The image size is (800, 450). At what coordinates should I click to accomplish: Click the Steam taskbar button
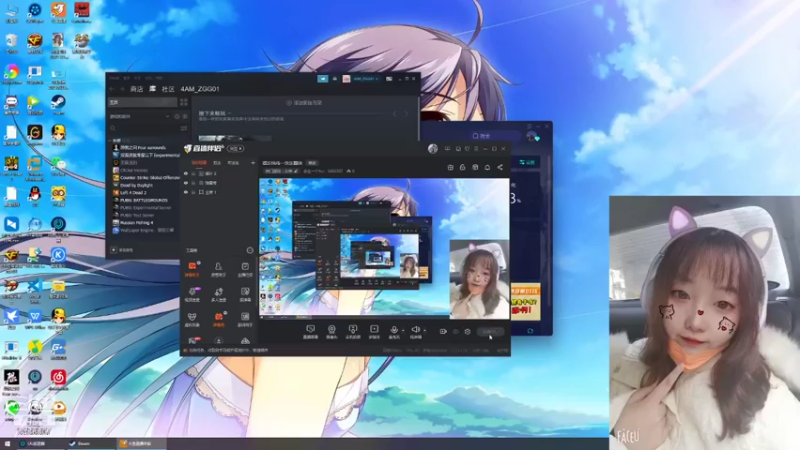(x=92, y=444)
